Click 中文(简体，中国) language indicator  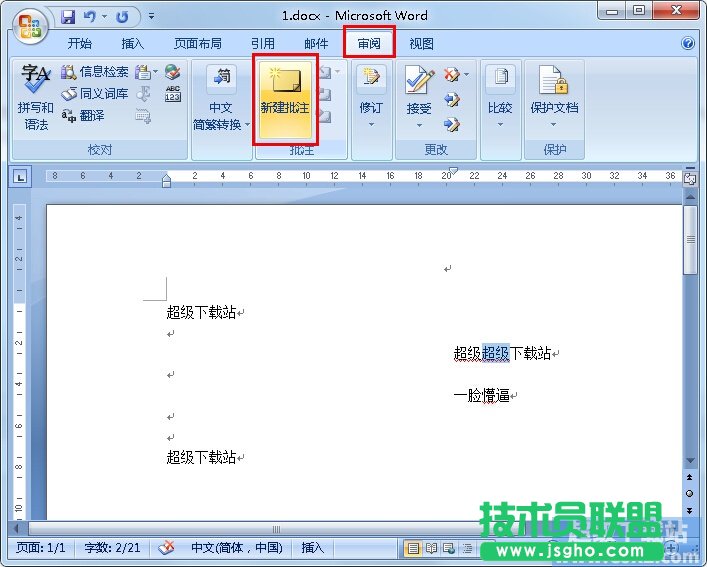coord(236,548)
